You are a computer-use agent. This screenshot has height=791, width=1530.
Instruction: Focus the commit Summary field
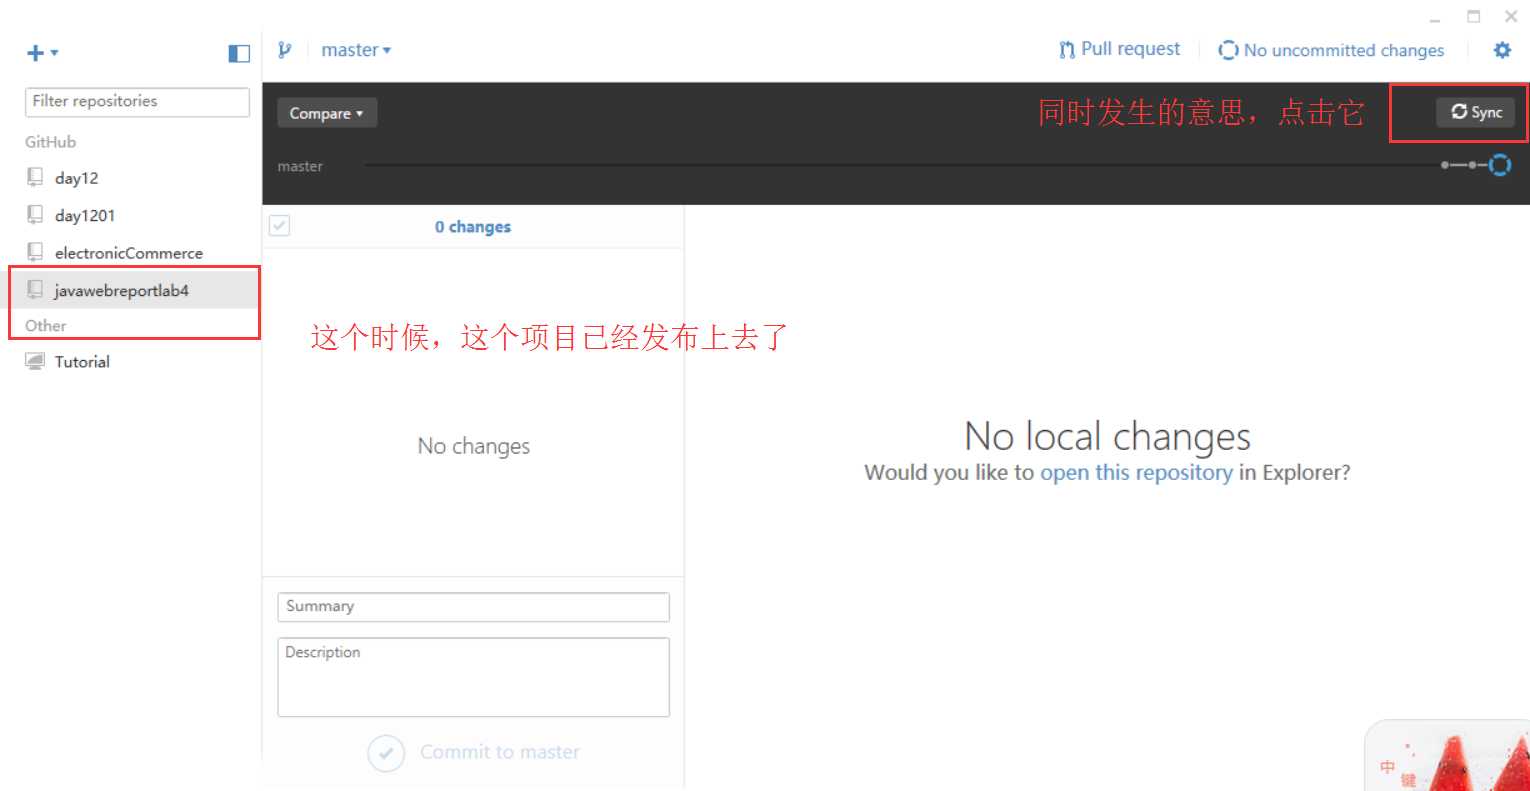pos(473,607)
